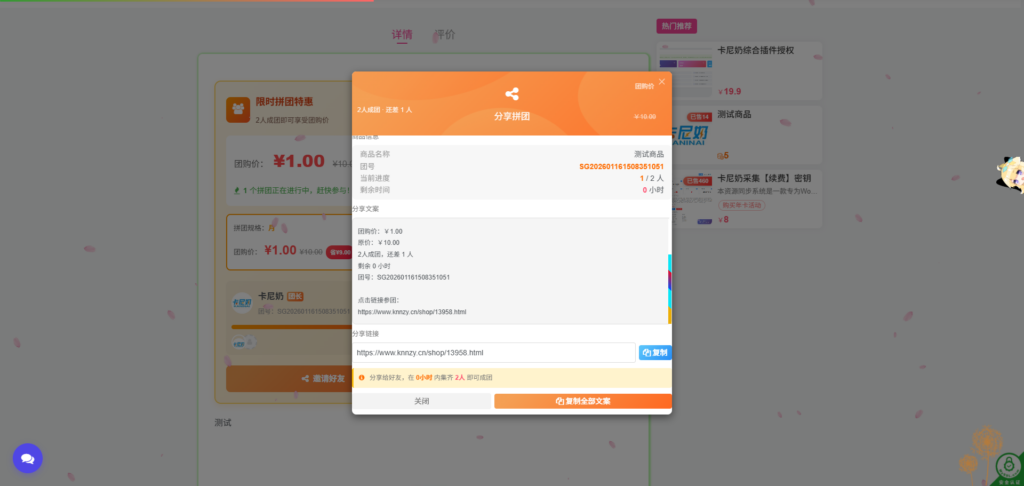1024x486 pixels.
Task: Click the 测试 description text
Action: [x=223, y=423]
